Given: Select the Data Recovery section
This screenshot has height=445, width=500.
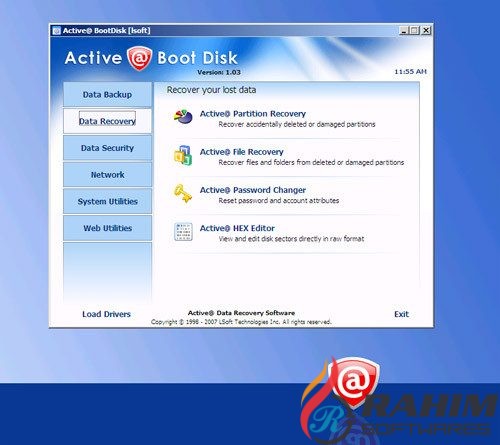Looking at the screenshot, I should point(107,121).
